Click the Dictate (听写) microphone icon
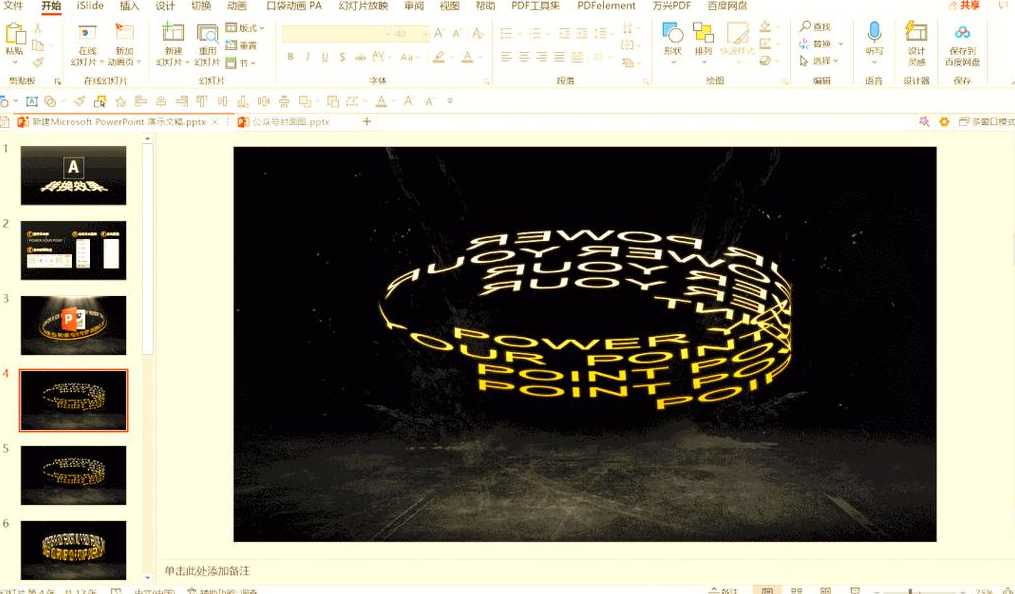This screenshot has width=1015, height=594. click(874, 32)
